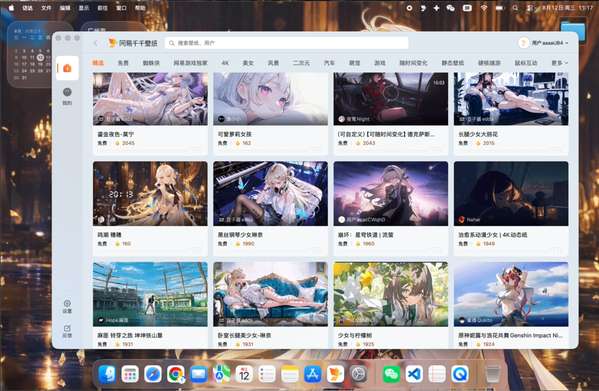Open the 我的 (My) section in the sidebar
The width and height of the screenshot is (599, 391).
click(x=67, y=96)
